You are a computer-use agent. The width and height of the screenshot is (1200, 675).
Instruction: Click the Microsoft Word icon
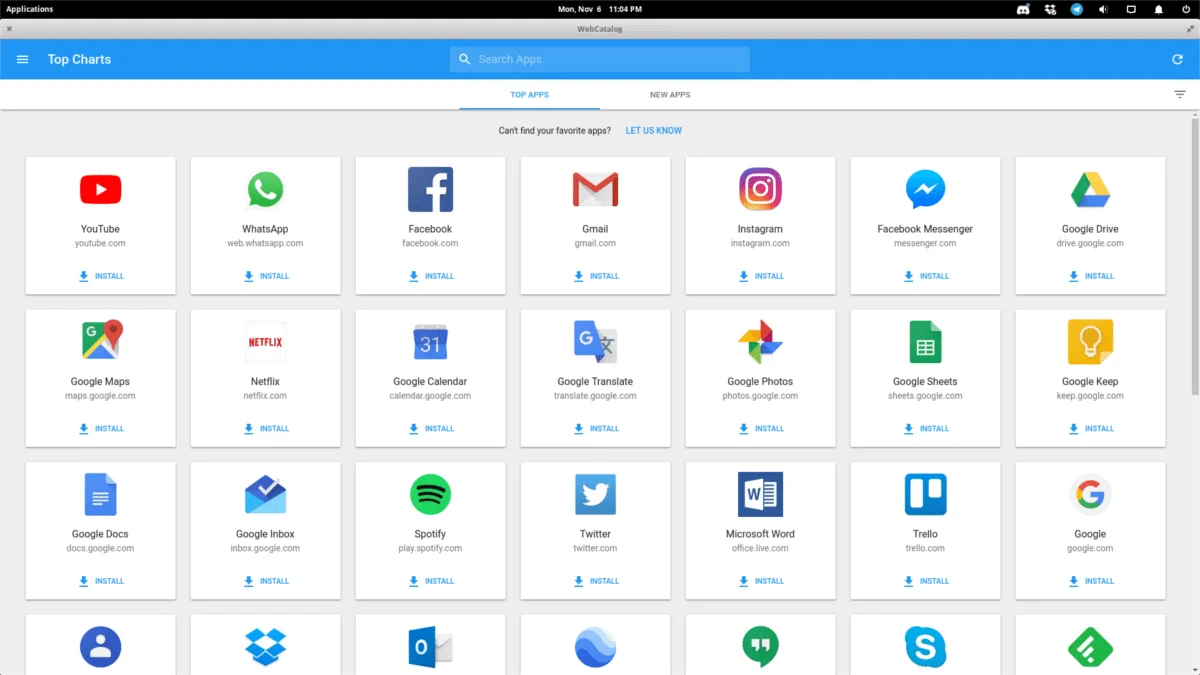coord(760,494)
